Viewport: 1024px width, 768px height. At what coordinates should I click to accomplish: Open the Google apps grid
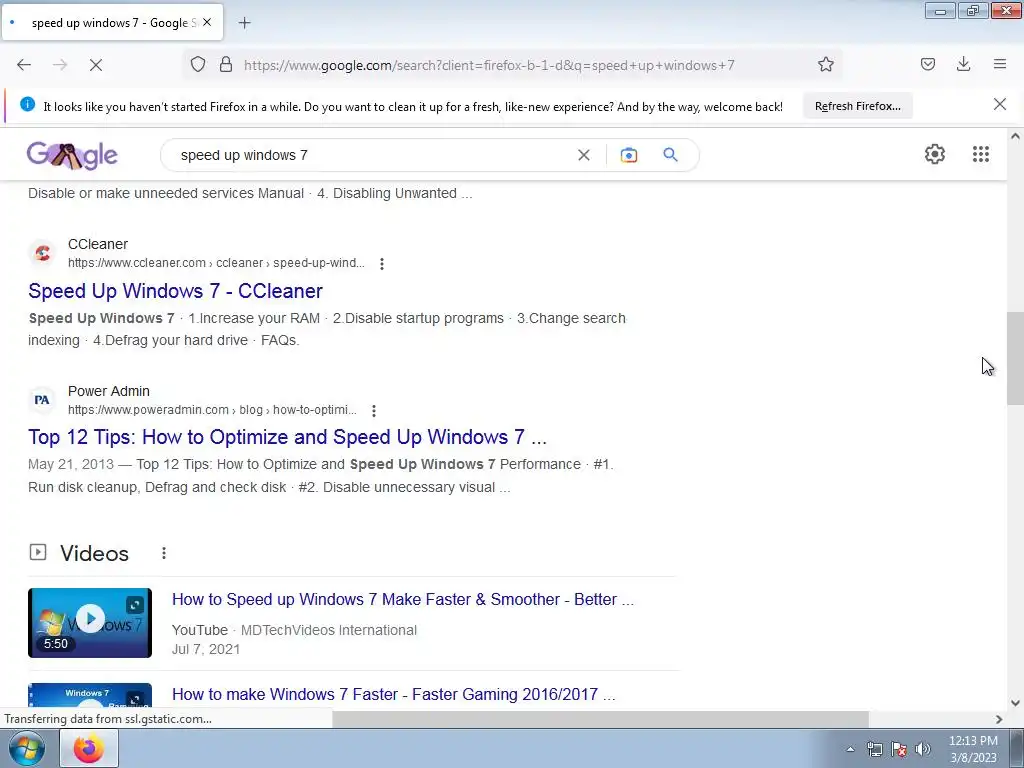click(981, 154)
